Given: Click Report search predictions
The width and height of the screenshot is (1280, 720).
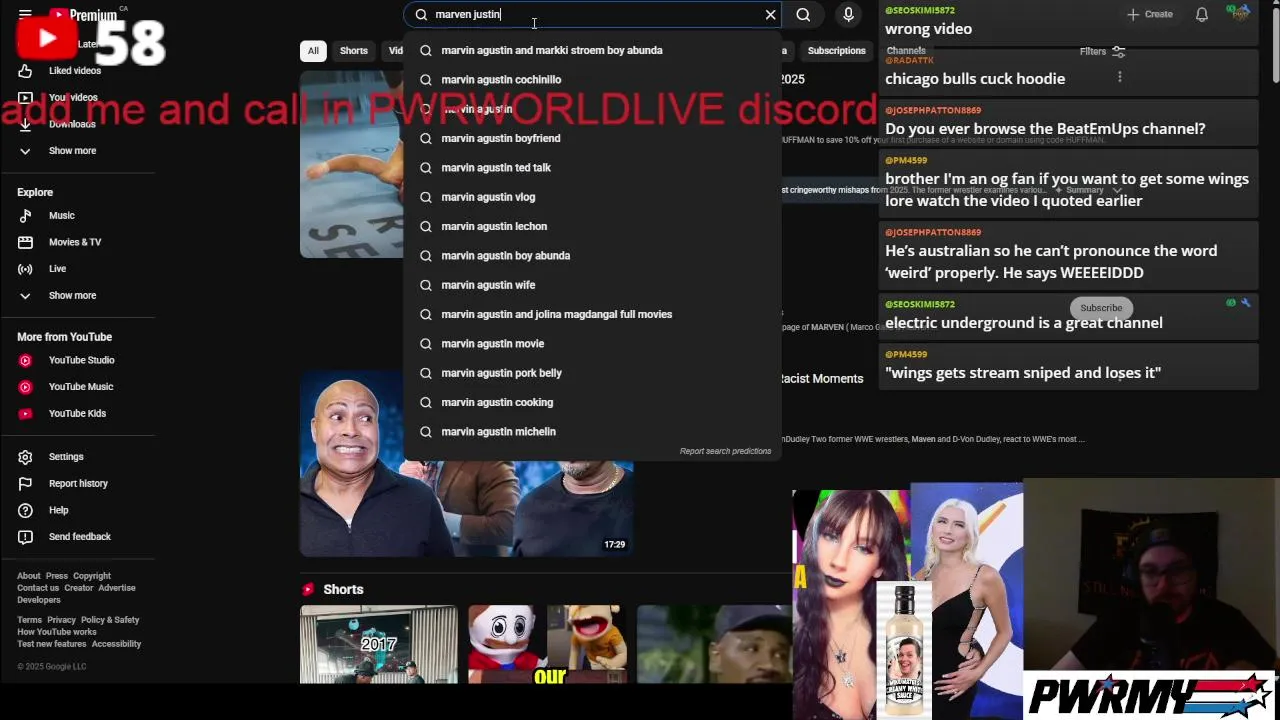Looking at the screenshot, I should tap(725, 451).
